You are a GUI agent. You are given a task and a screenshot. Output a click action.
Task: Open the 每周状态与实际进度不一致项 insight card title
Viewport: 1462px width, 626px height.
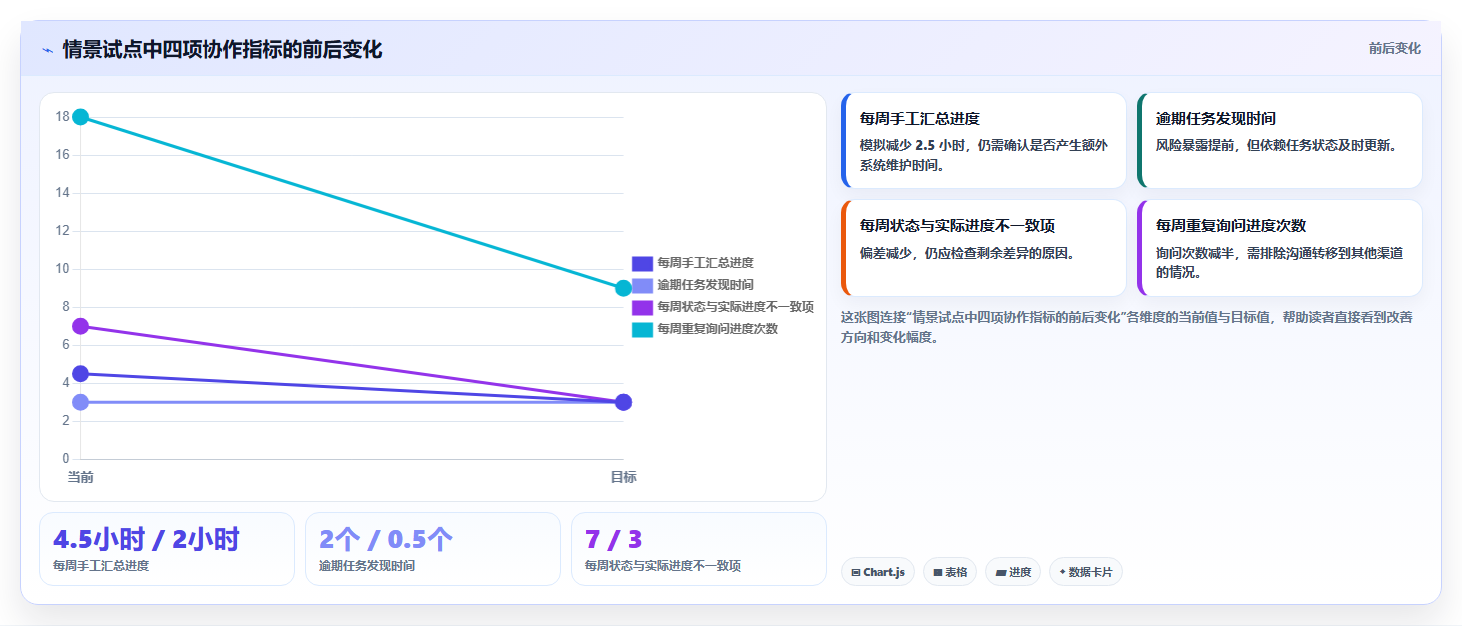[957, 226]
